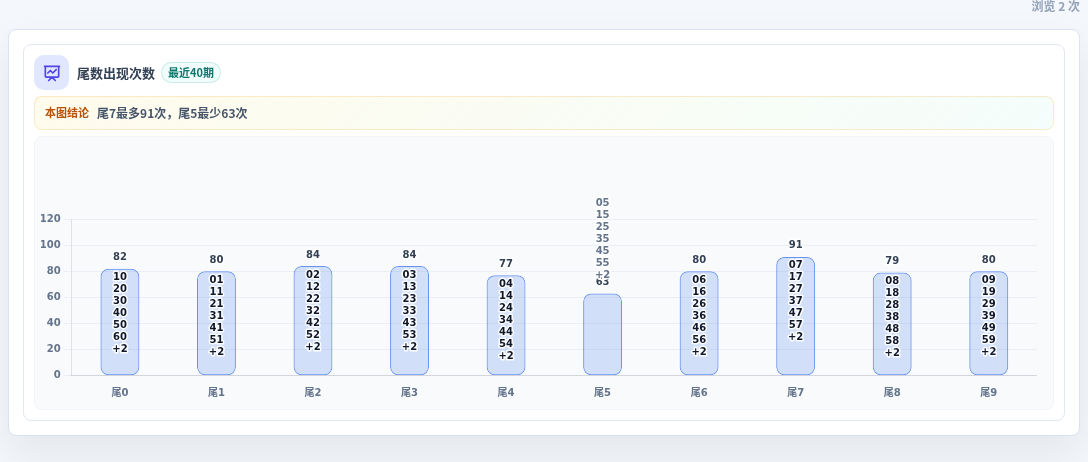Image resolution: width=1088 pixels, height=462 pixels.
Task: Click the 浏览 2 次 view counter
Action: pyautogui.click(x=1055, y=6)
